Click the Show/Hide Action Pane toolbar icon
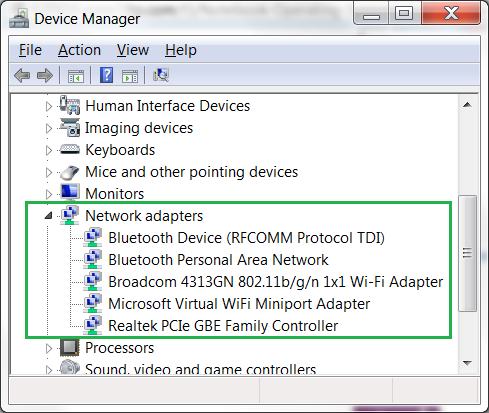 click(130, 76)
